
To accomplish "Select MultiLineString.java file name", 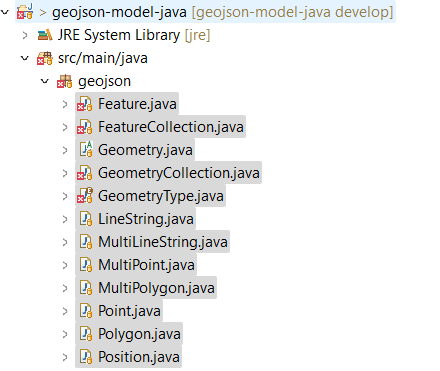I will coord(163,242).
